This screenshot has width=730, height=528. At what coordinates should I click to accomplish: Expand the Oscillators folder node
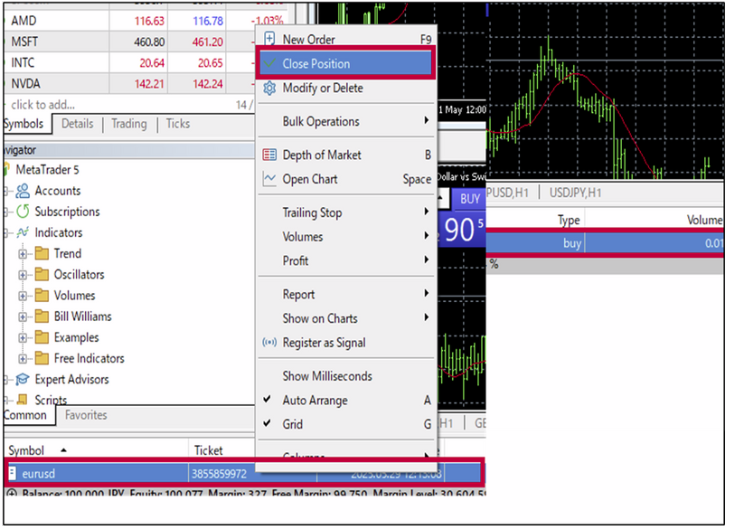click(23, 275)
